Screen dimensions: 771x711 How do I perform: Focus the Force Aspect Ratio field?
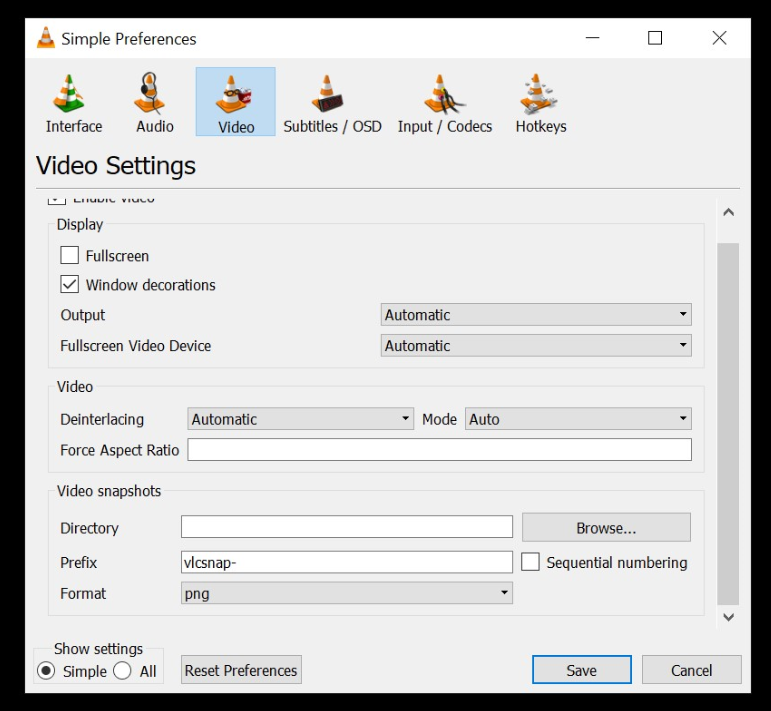(440, 450)
